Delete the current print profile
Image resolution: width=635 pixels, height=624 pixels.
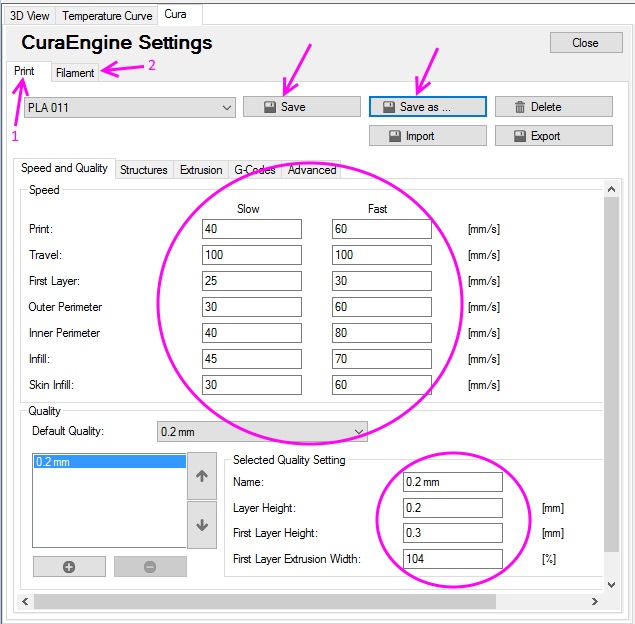click(x=553, y=107)
